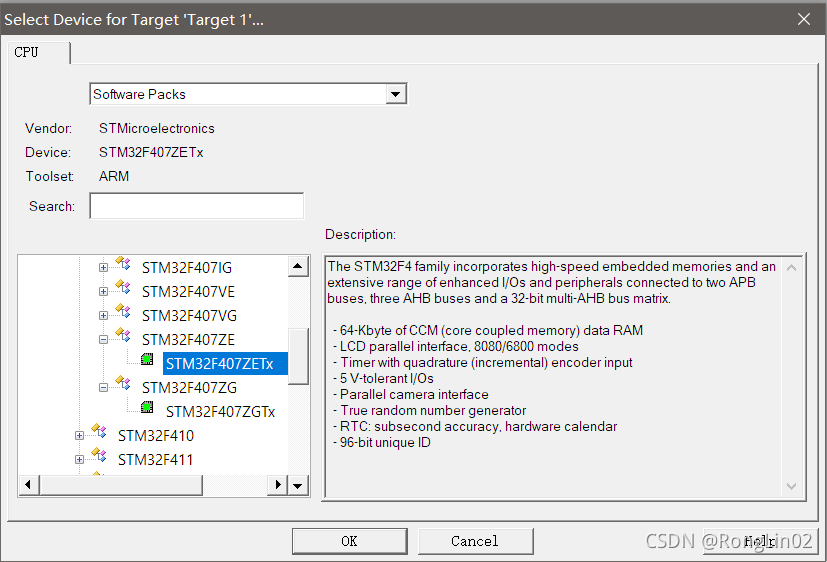Image resolution: width=827 pixels, height=562 pixels.
Task: Expand the STM32F411 node
Action: [x=79, y=460]
